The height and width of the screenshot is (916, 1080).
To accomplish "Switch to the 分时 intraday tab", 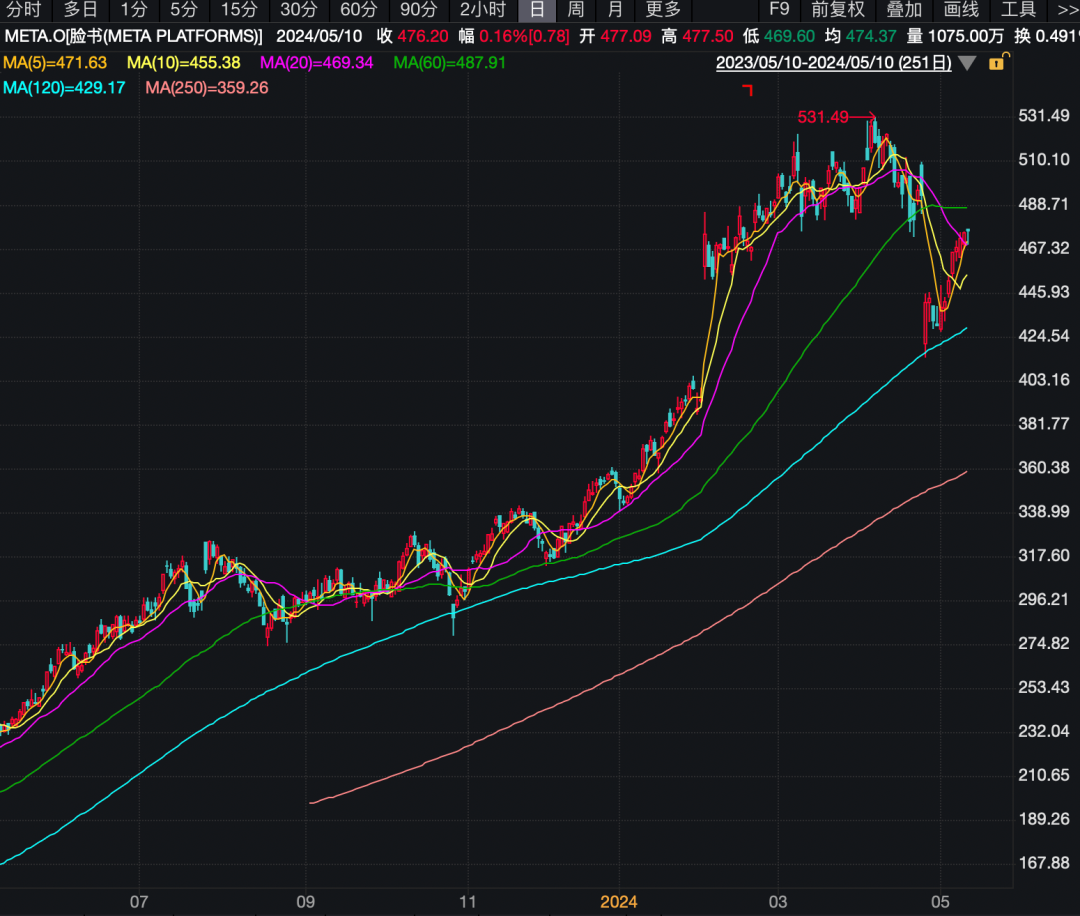I will point(24,10).
